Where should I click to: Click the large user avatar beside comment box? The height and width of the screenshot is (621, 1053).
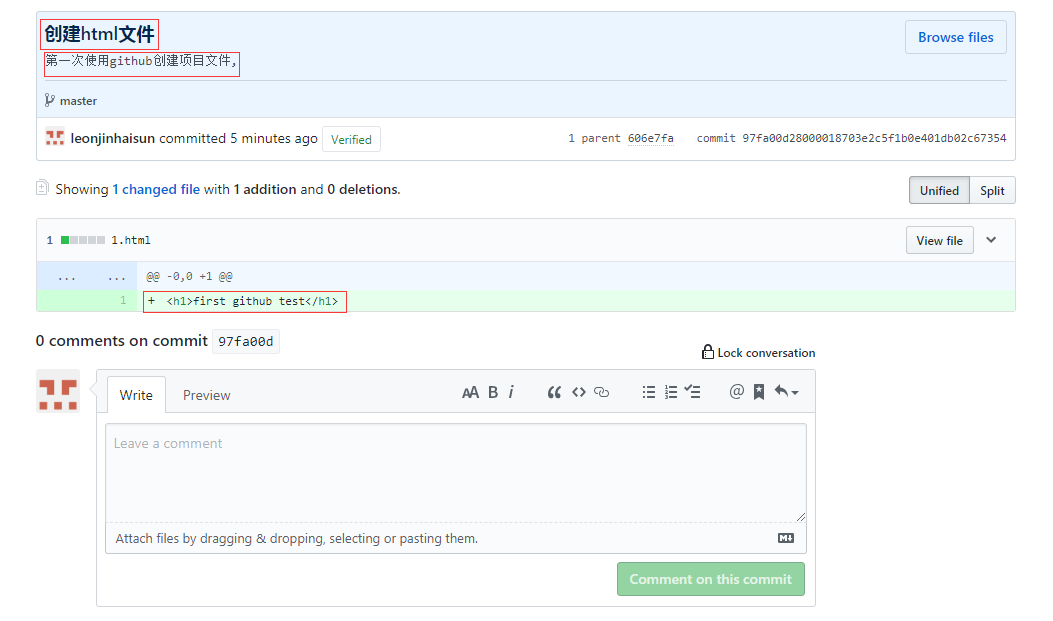tap(58, 391)
